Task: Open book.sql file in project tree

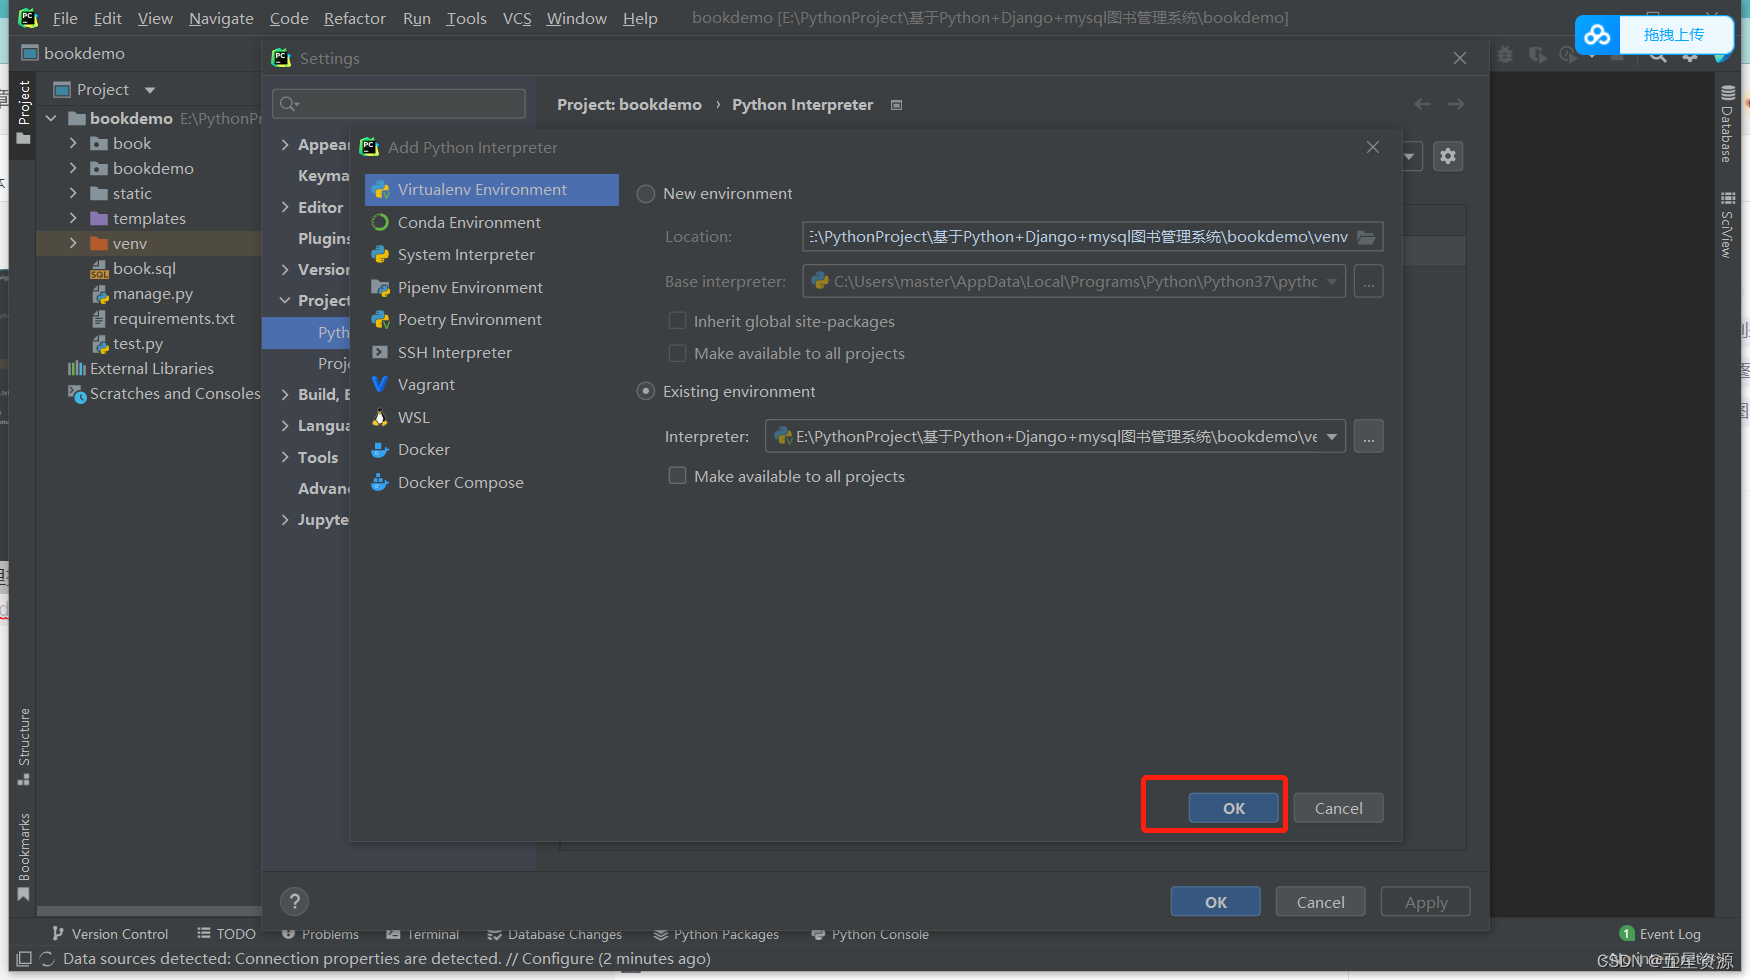Action: 144,269
